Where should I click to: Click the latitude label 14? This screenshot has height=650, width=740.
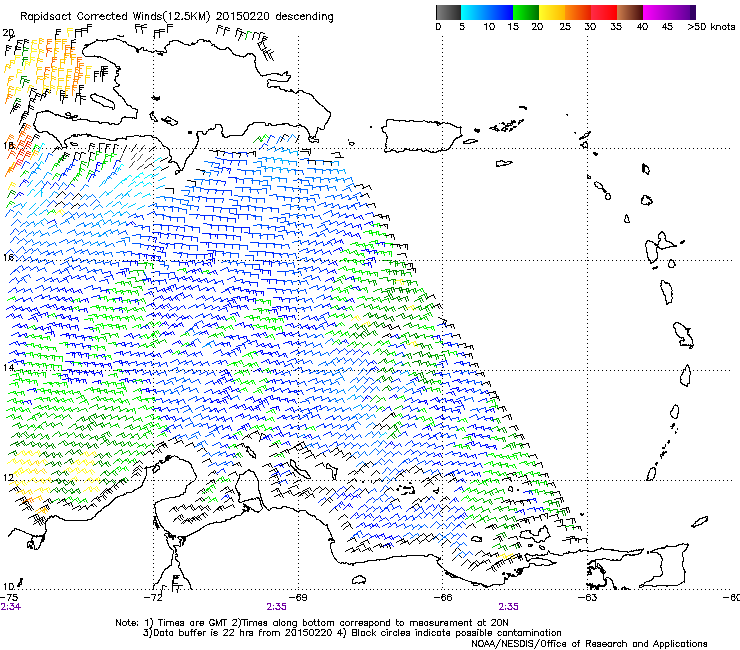(x=8, y=368)
